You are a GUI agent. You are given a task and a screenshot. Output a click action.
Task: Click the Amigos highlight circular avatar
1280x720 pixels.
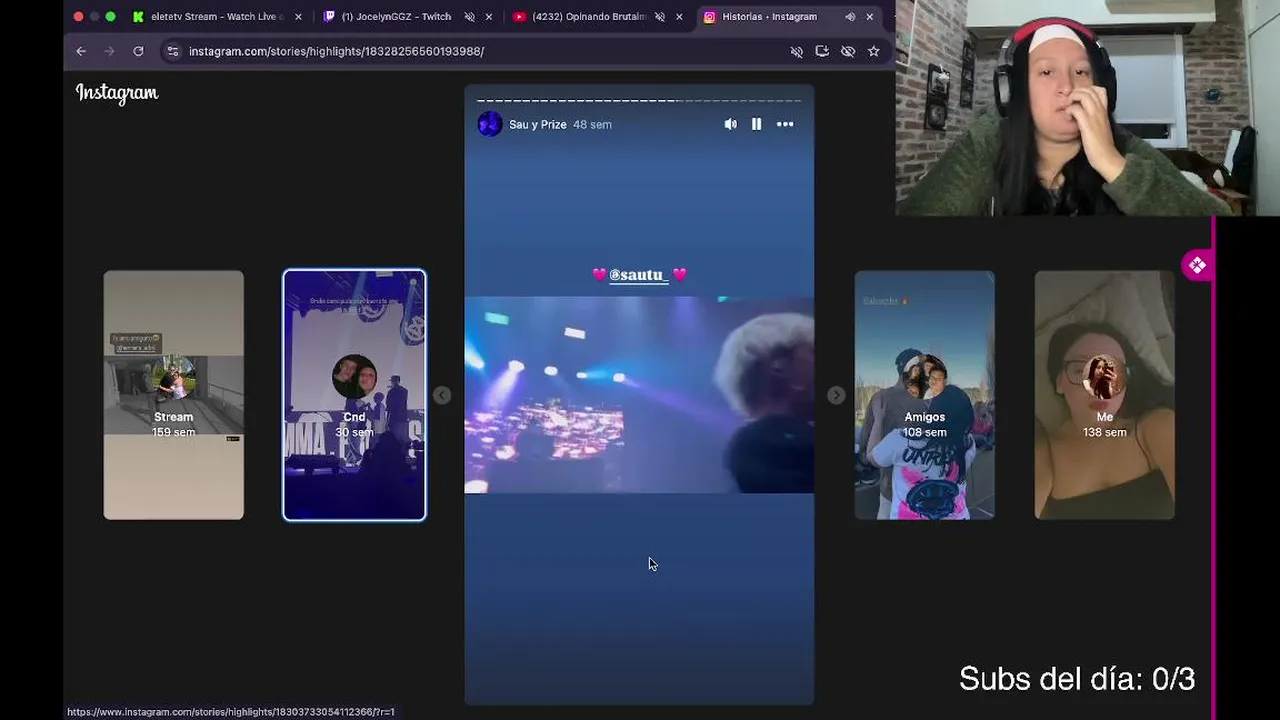(x=925, y=377)
